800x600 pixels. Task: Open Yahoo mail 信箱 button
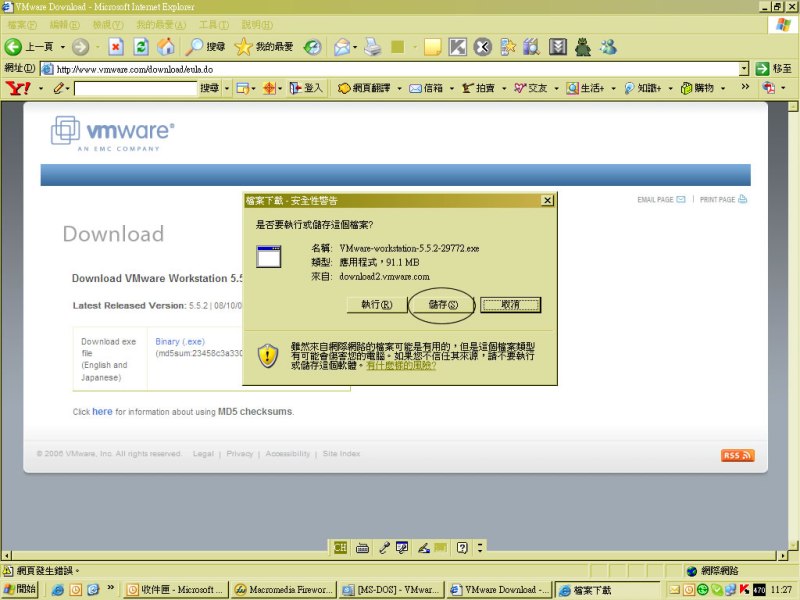pyautogui.click(x=427, y=88)
